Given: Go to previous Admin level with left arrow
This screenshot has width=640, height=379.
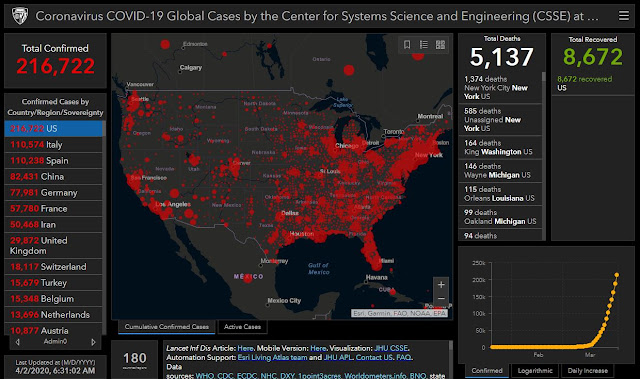Looking at the screenshot, I should click(18, 342).
